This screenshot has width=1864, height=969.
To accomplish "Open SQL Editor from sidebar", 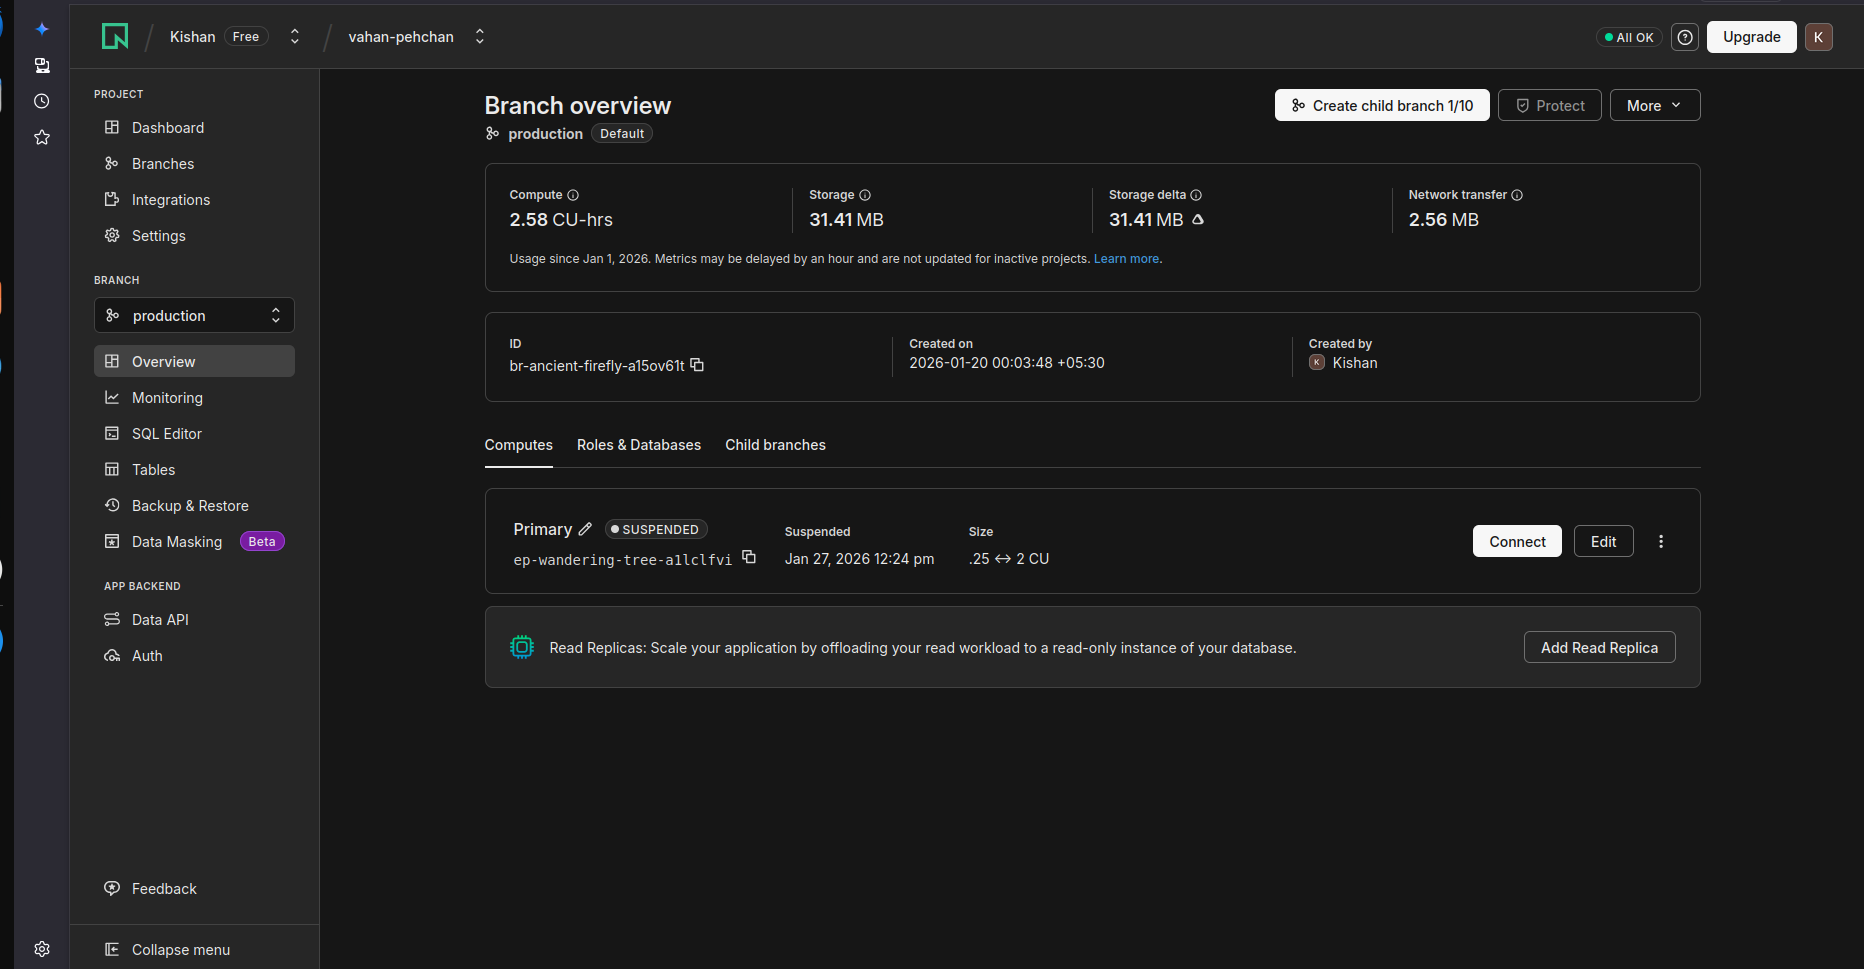I will coord(166,433).
